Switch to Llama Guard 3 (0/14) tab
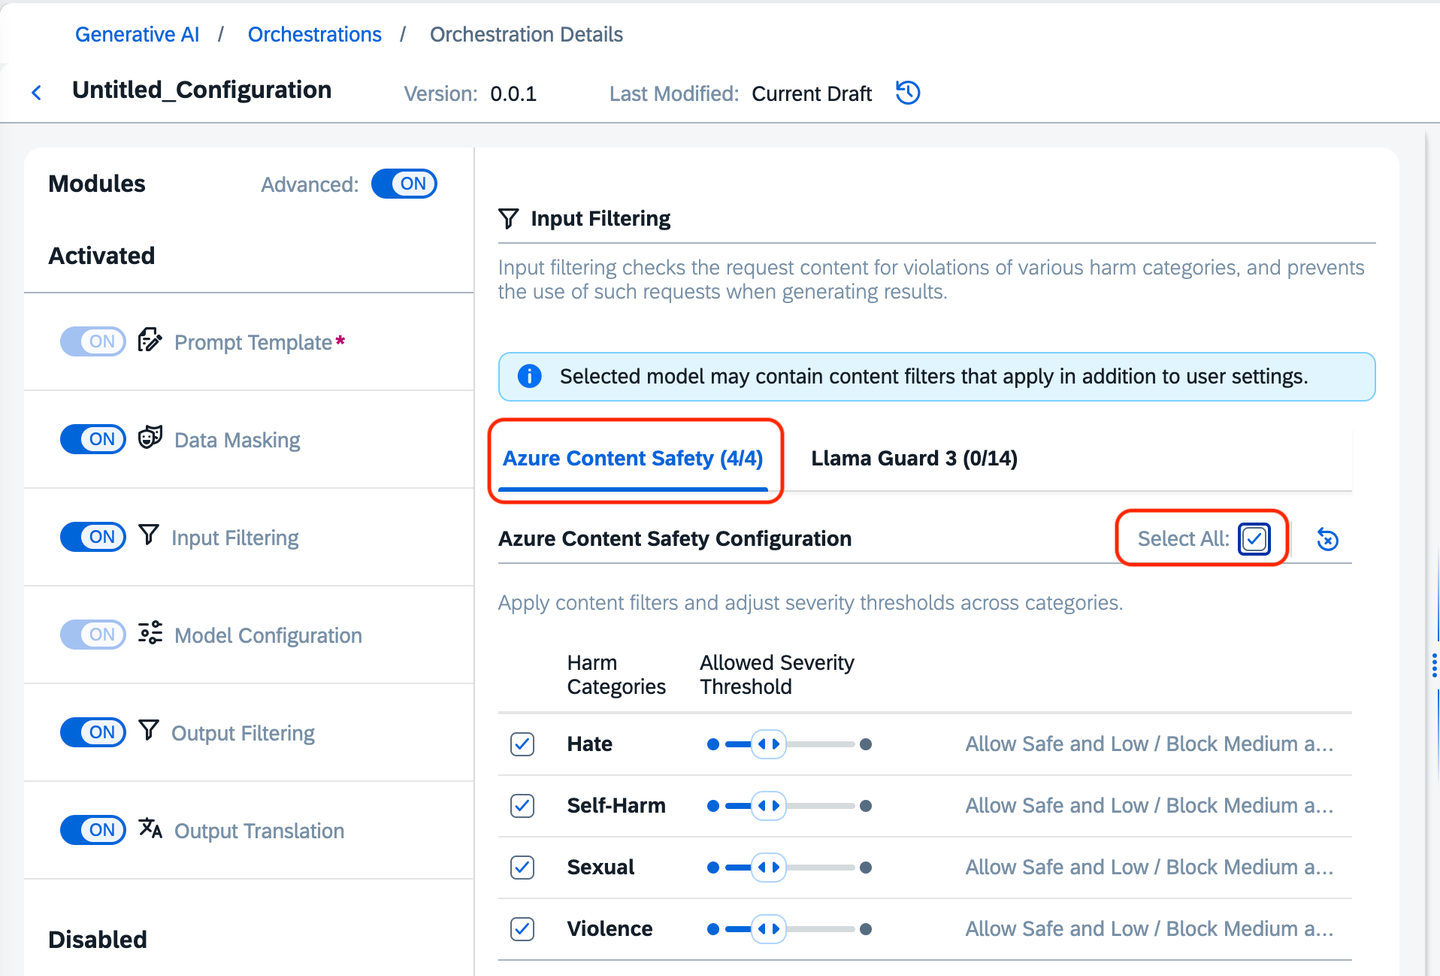Viewport: 1440px width, 976px height. coord(914,459)
